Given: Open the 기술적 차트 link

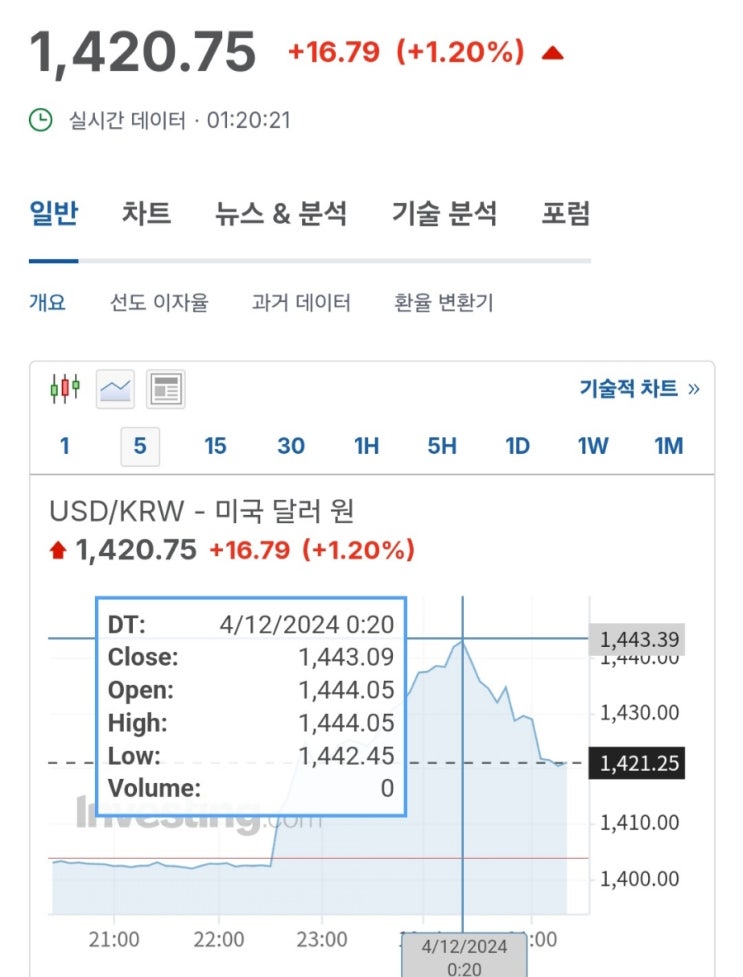Looking at the screenshot, I should (x=639, y=388).
